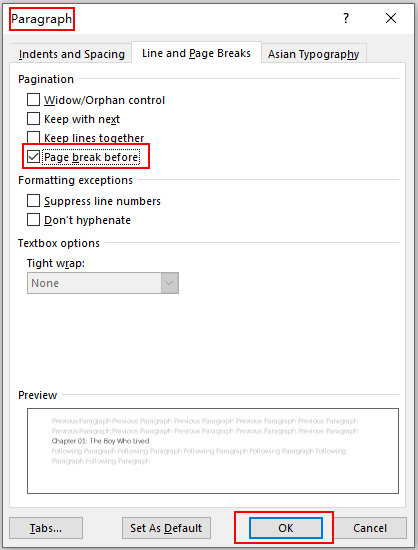Screen dimensions: 418x550
Task: Open the Tabs... settings button
Action: tap(46, 528)
